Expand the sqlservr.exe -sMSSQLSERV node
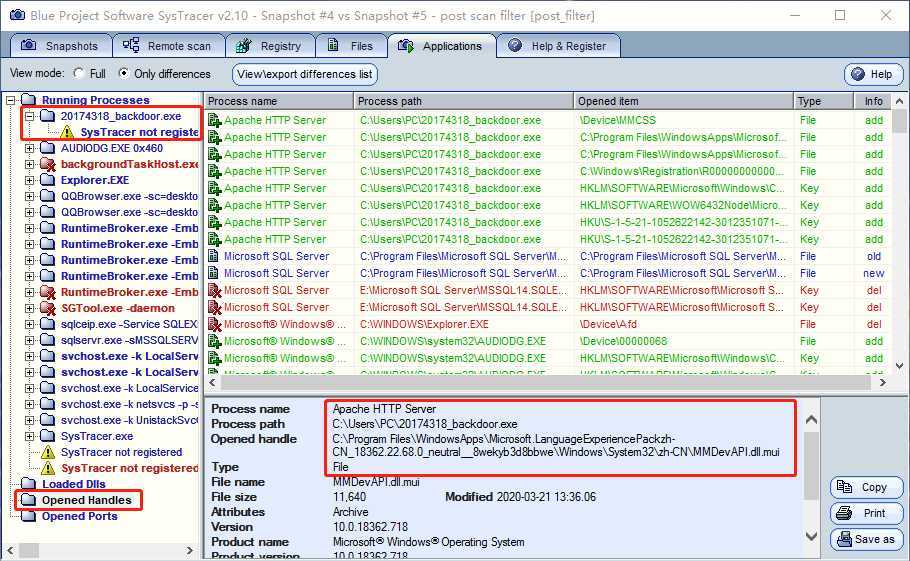This screenshot has width=910, height=561. pos(30,341)
